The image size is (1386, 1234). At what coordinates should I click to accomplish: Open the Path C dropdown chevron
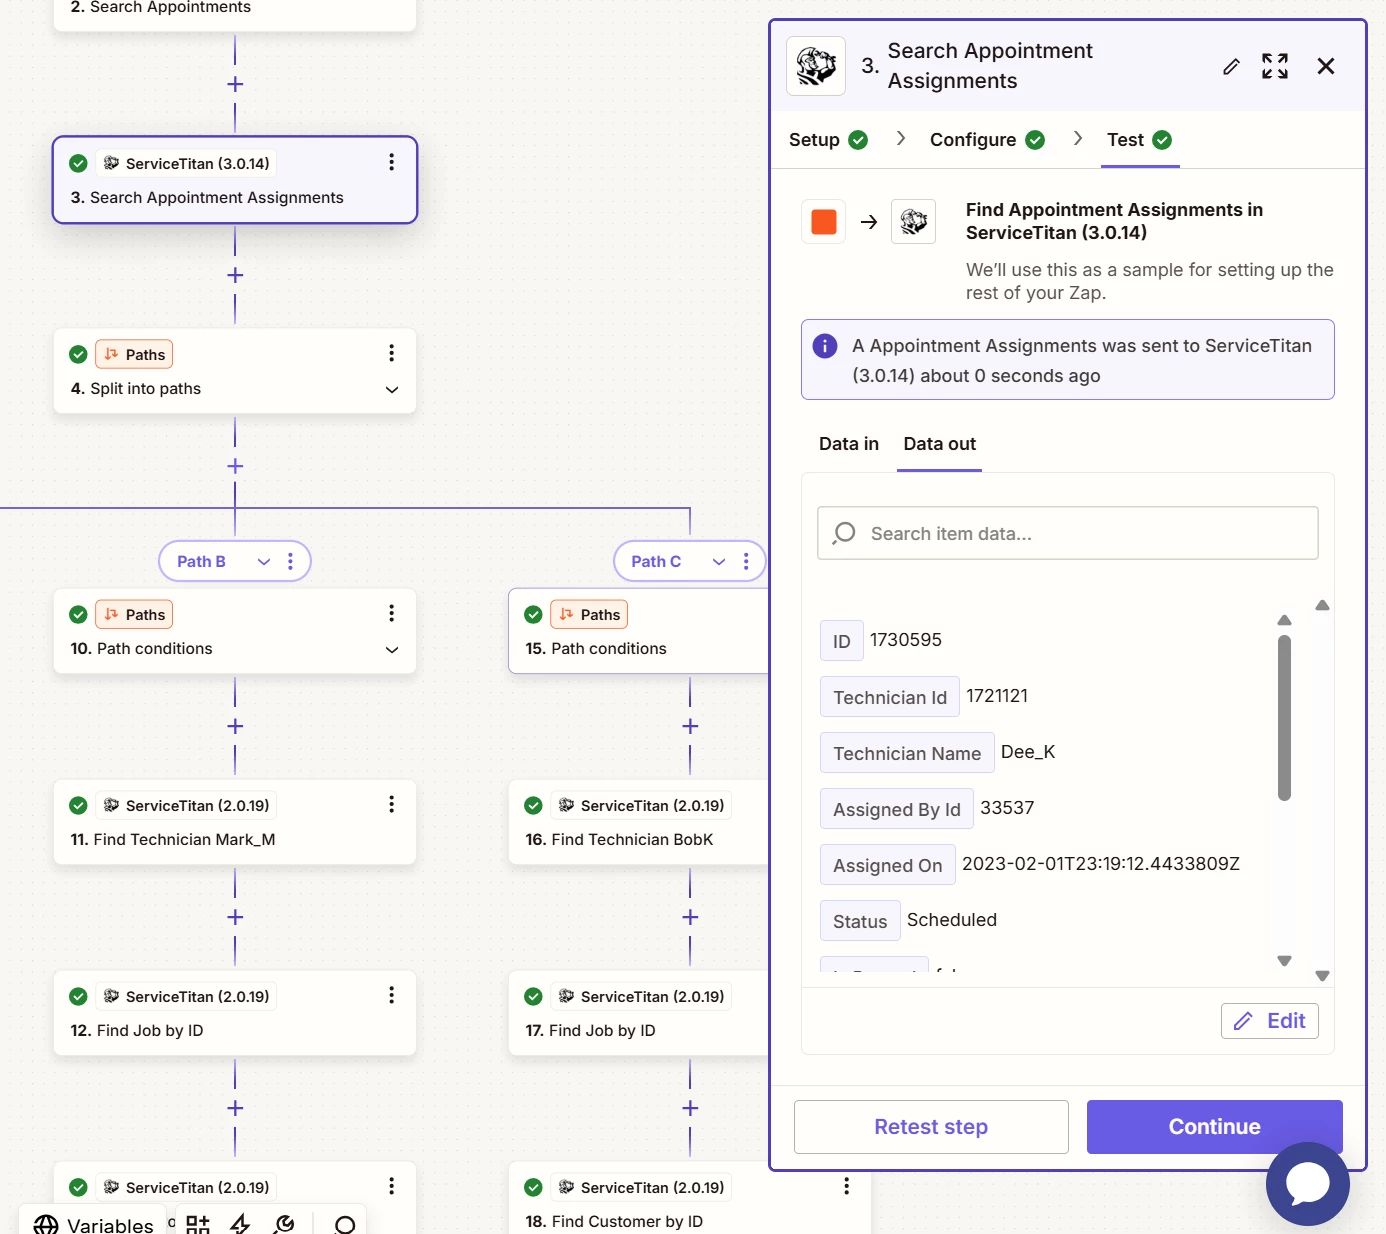point(719,561)
